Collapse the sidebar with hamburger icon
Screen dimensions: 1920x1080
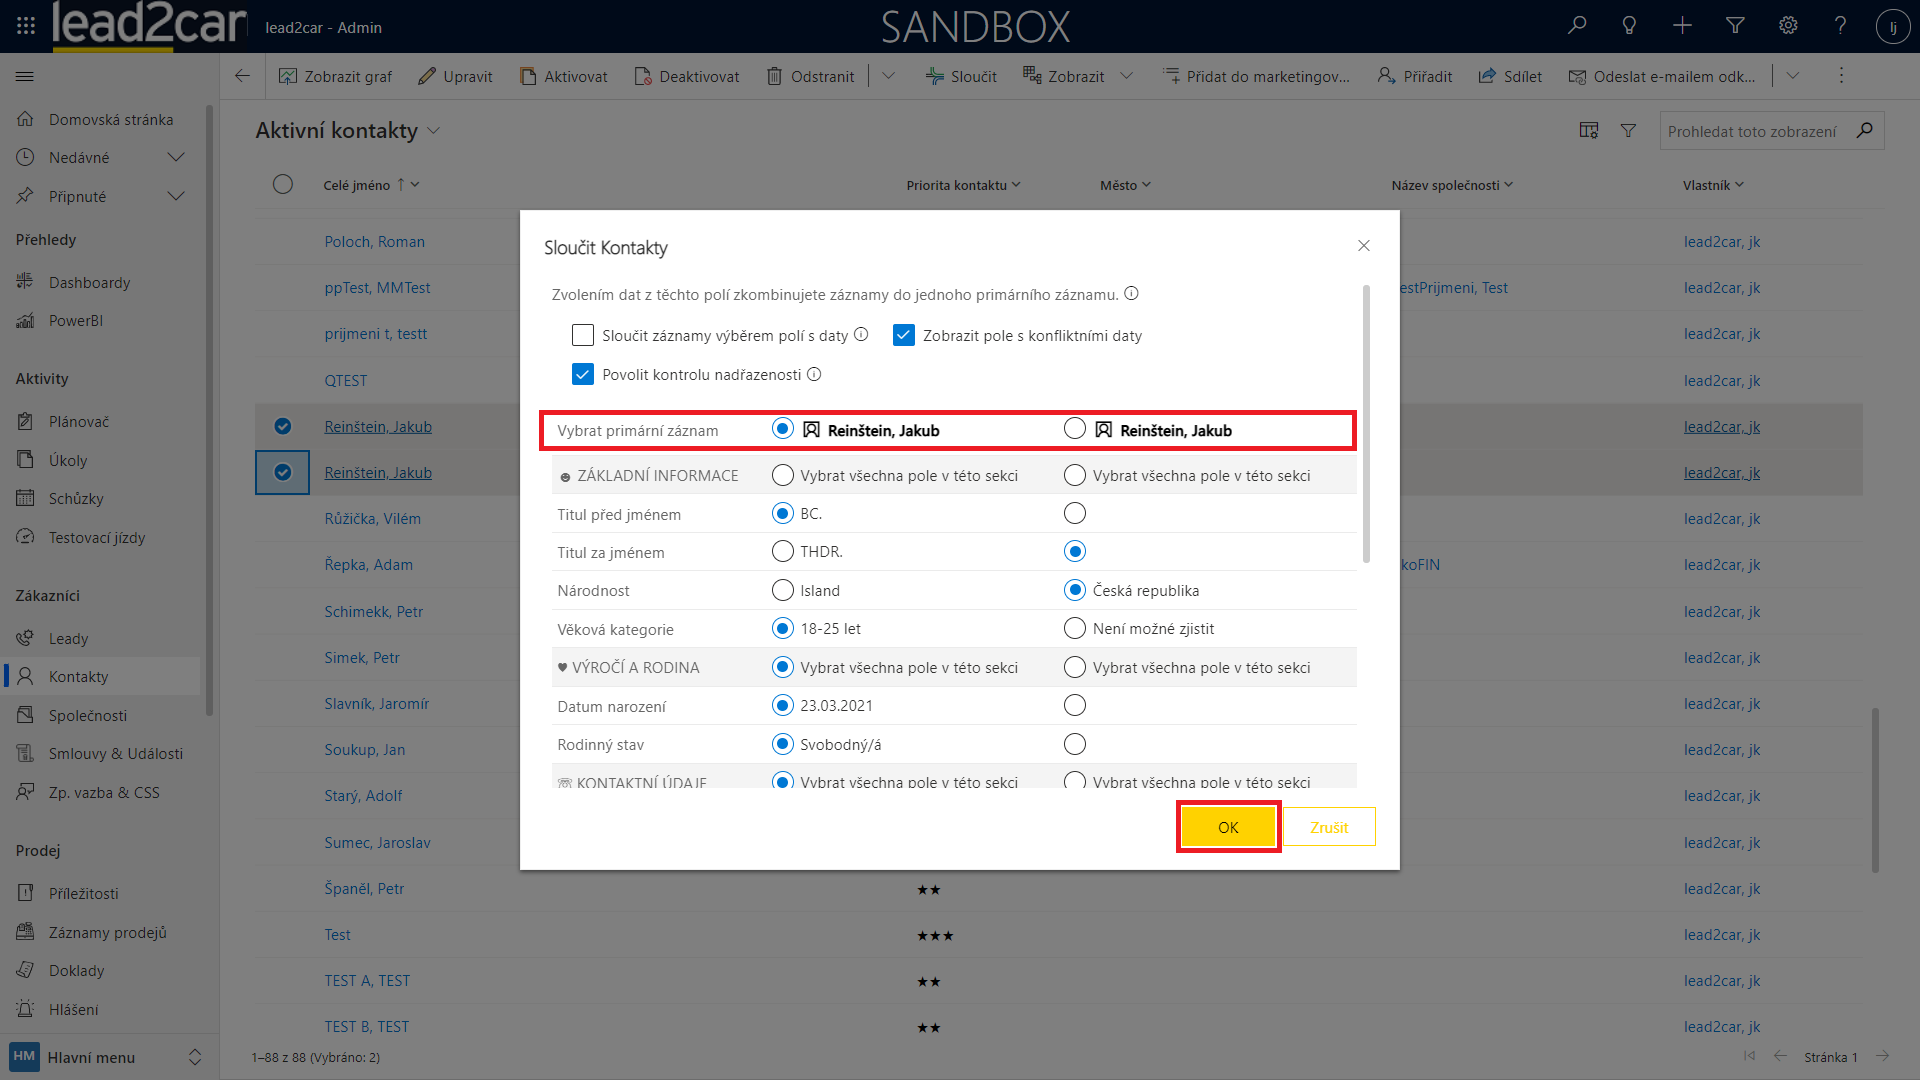tap(26, 76)
